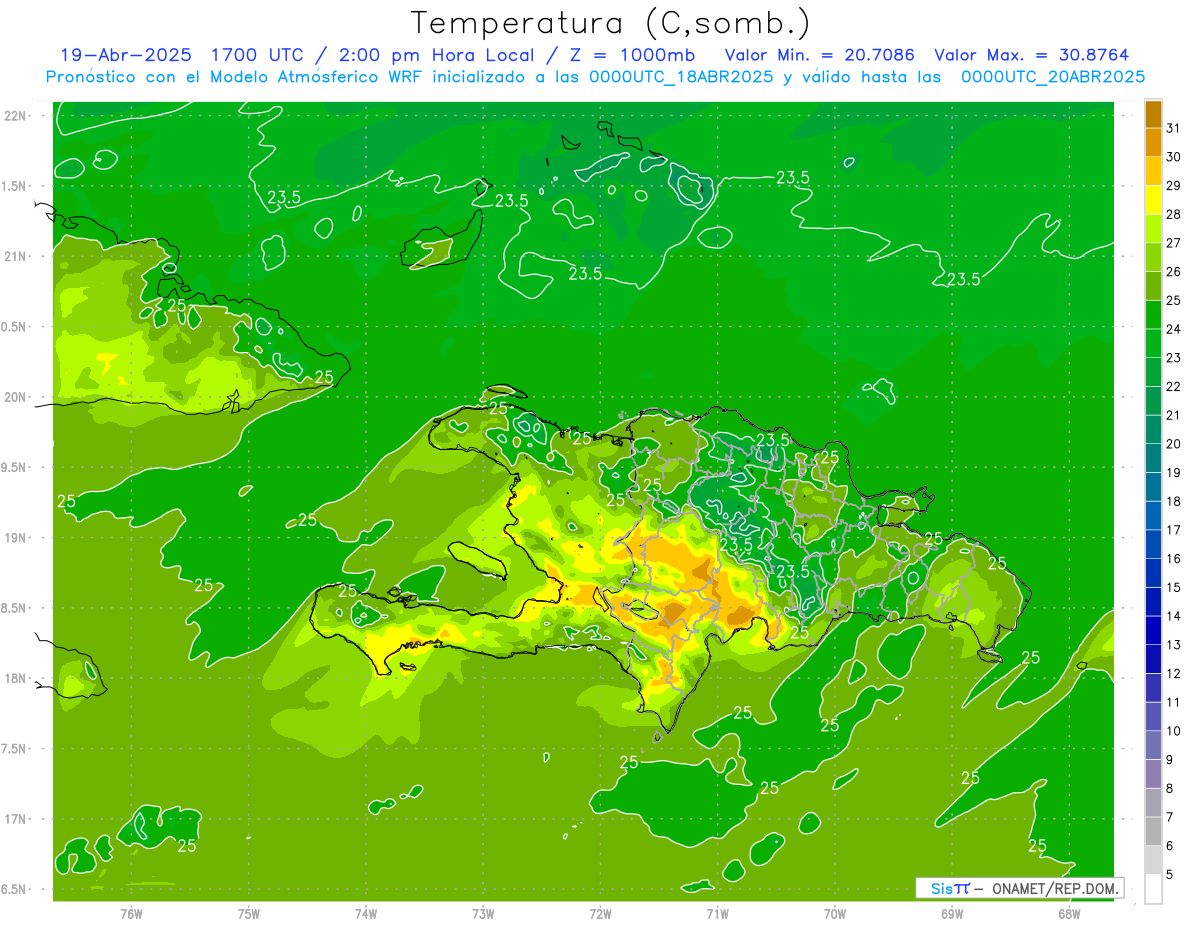Click the '75W' longitude axis label
Screen dimensions: 1200x927
pyautogui.click(x=249, y=914)
